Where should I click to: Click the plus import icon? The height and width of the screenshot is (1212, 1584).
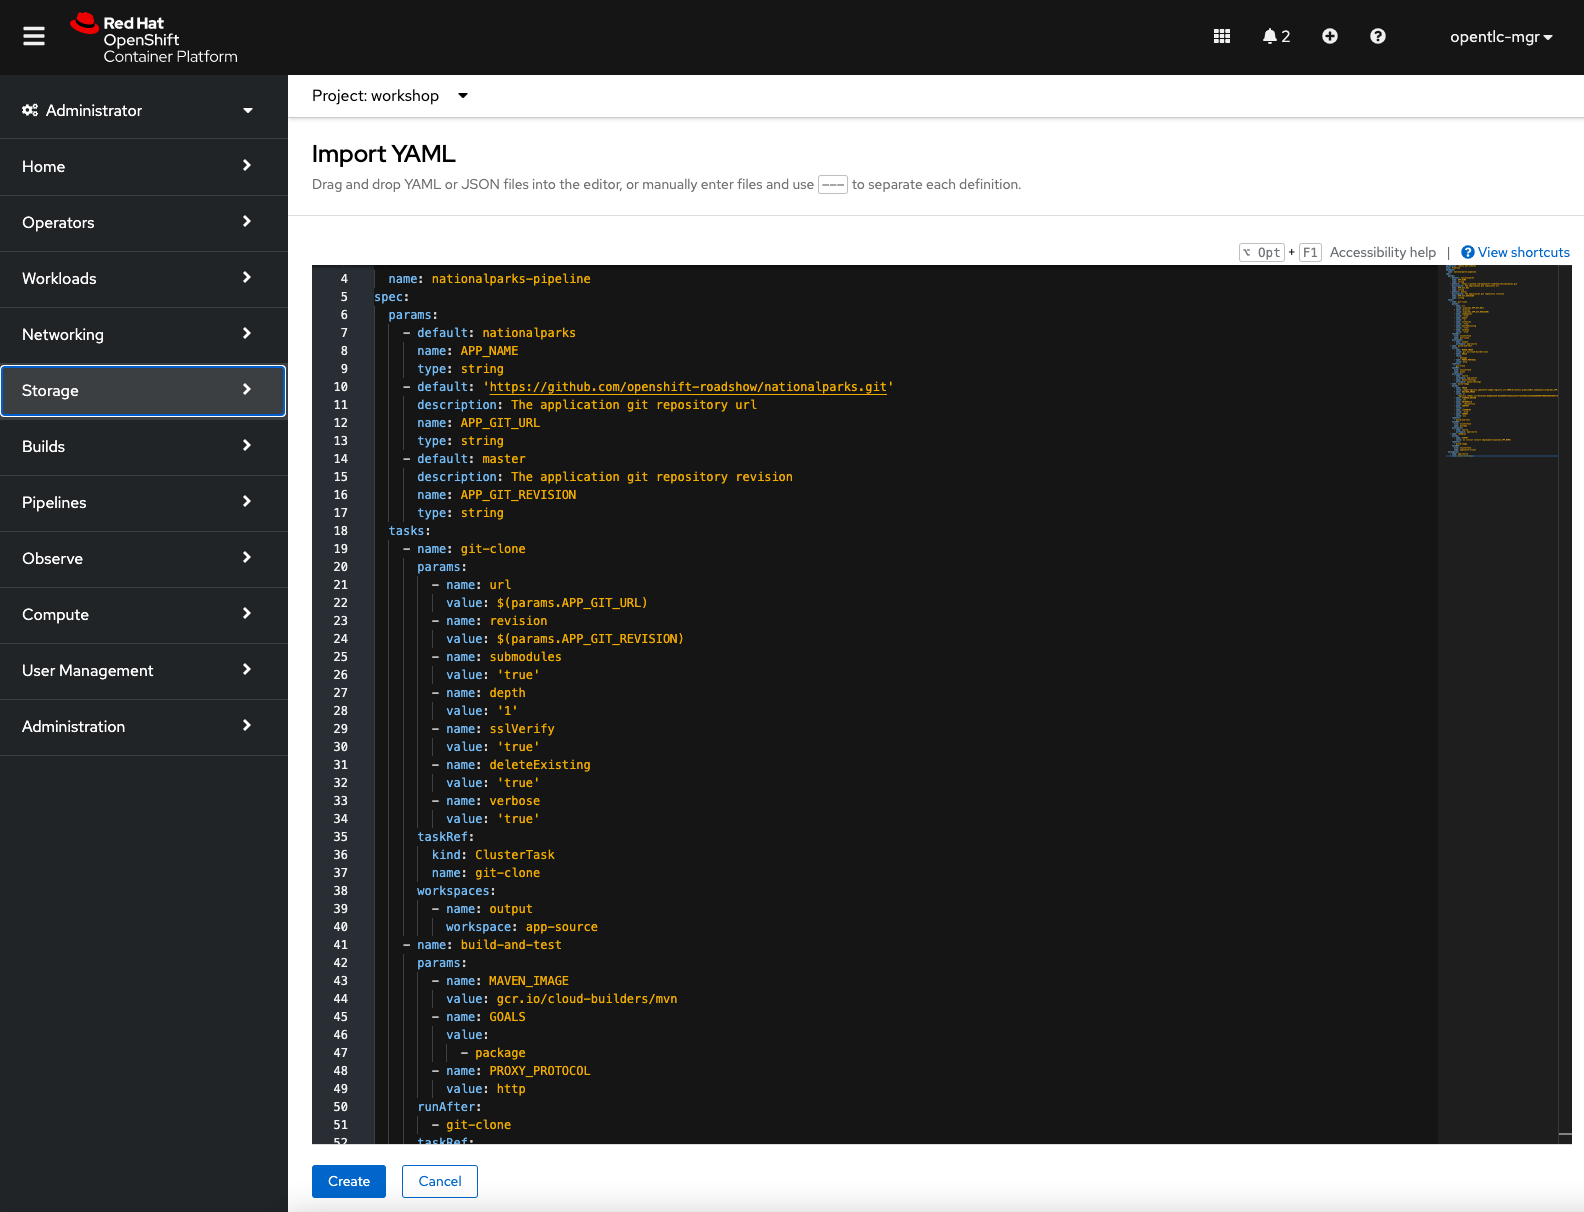[x=1330, y=36]
